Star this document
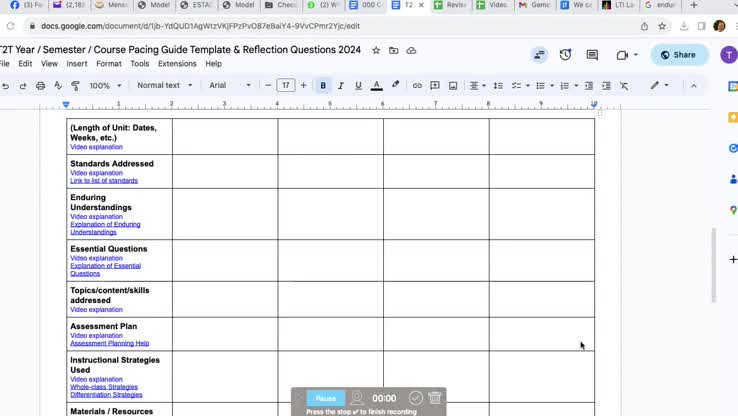 coord(376,50)
